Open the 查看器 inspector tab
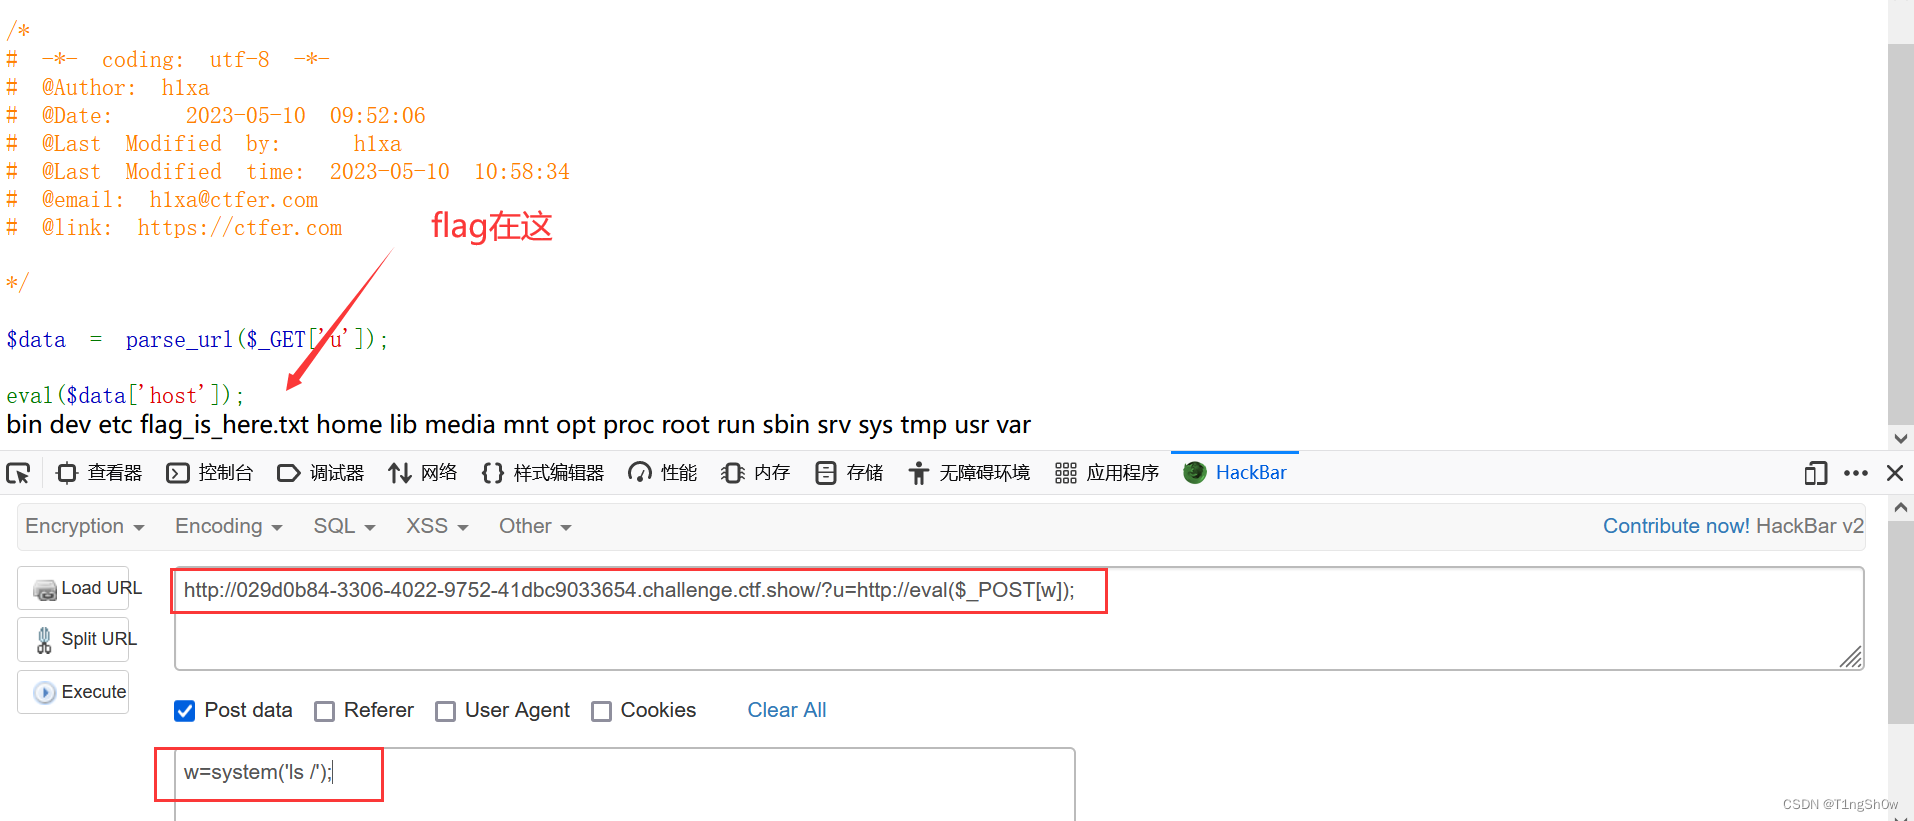Screen dimensions: 1914x821 (100, 473)
